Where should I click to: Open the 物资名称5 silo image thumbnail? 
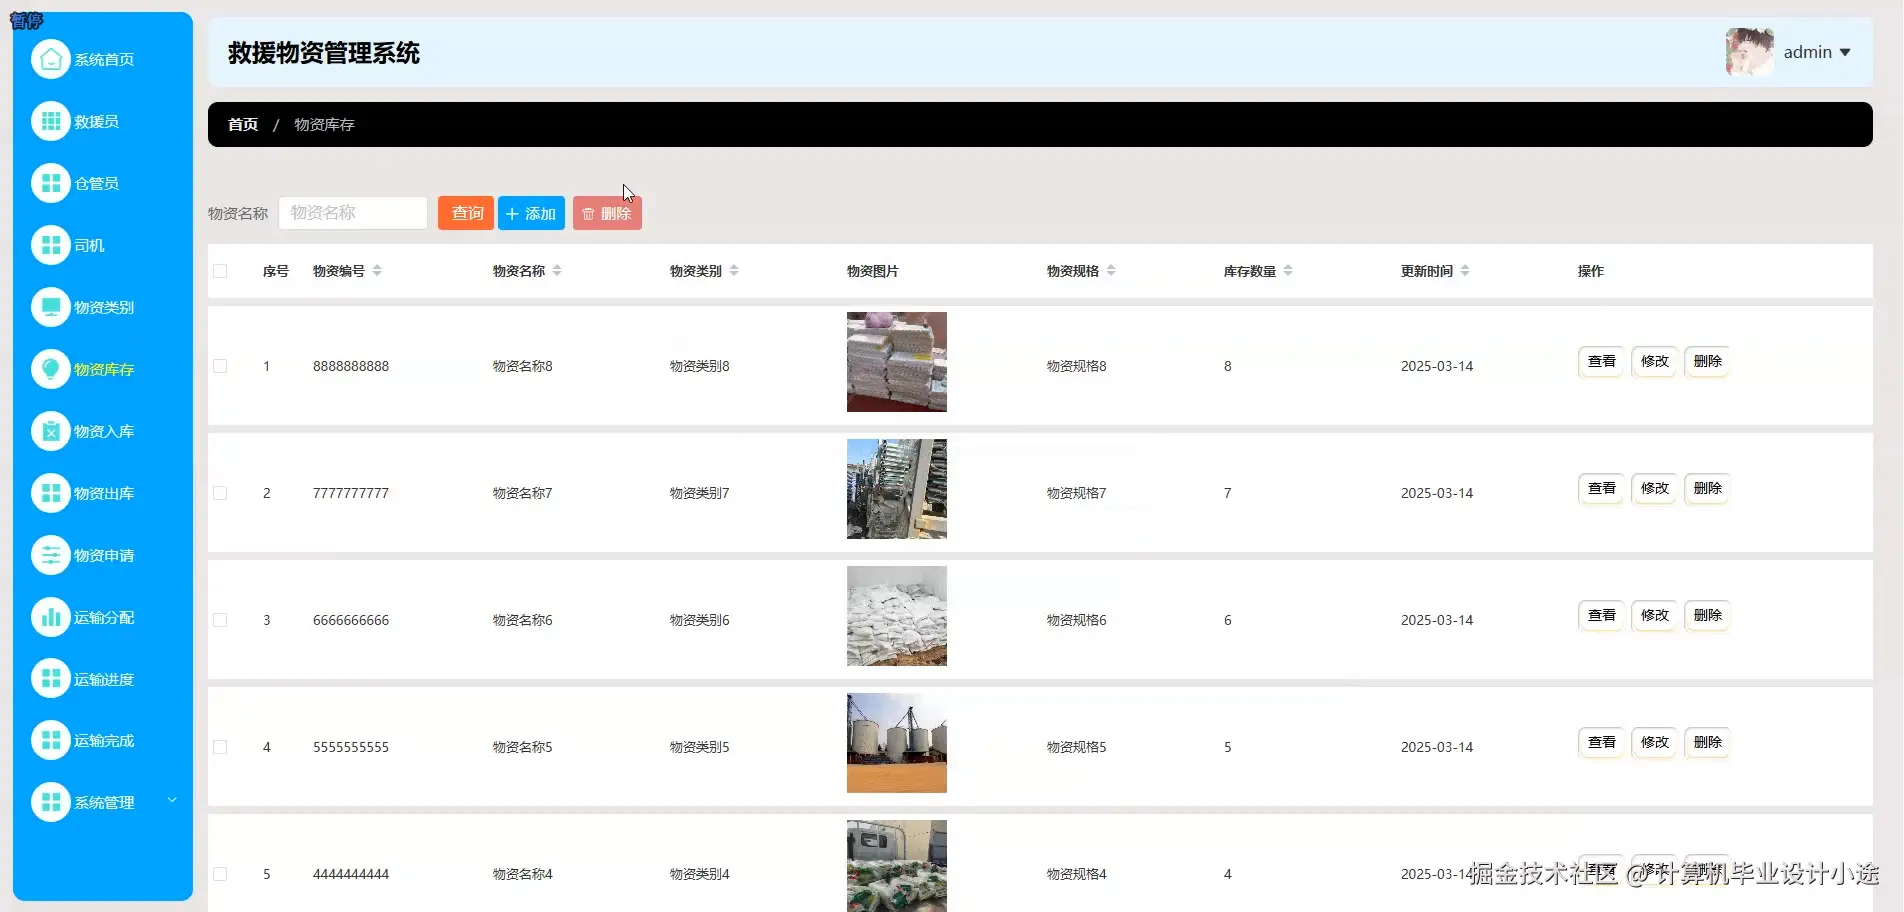tap(897, 743)
